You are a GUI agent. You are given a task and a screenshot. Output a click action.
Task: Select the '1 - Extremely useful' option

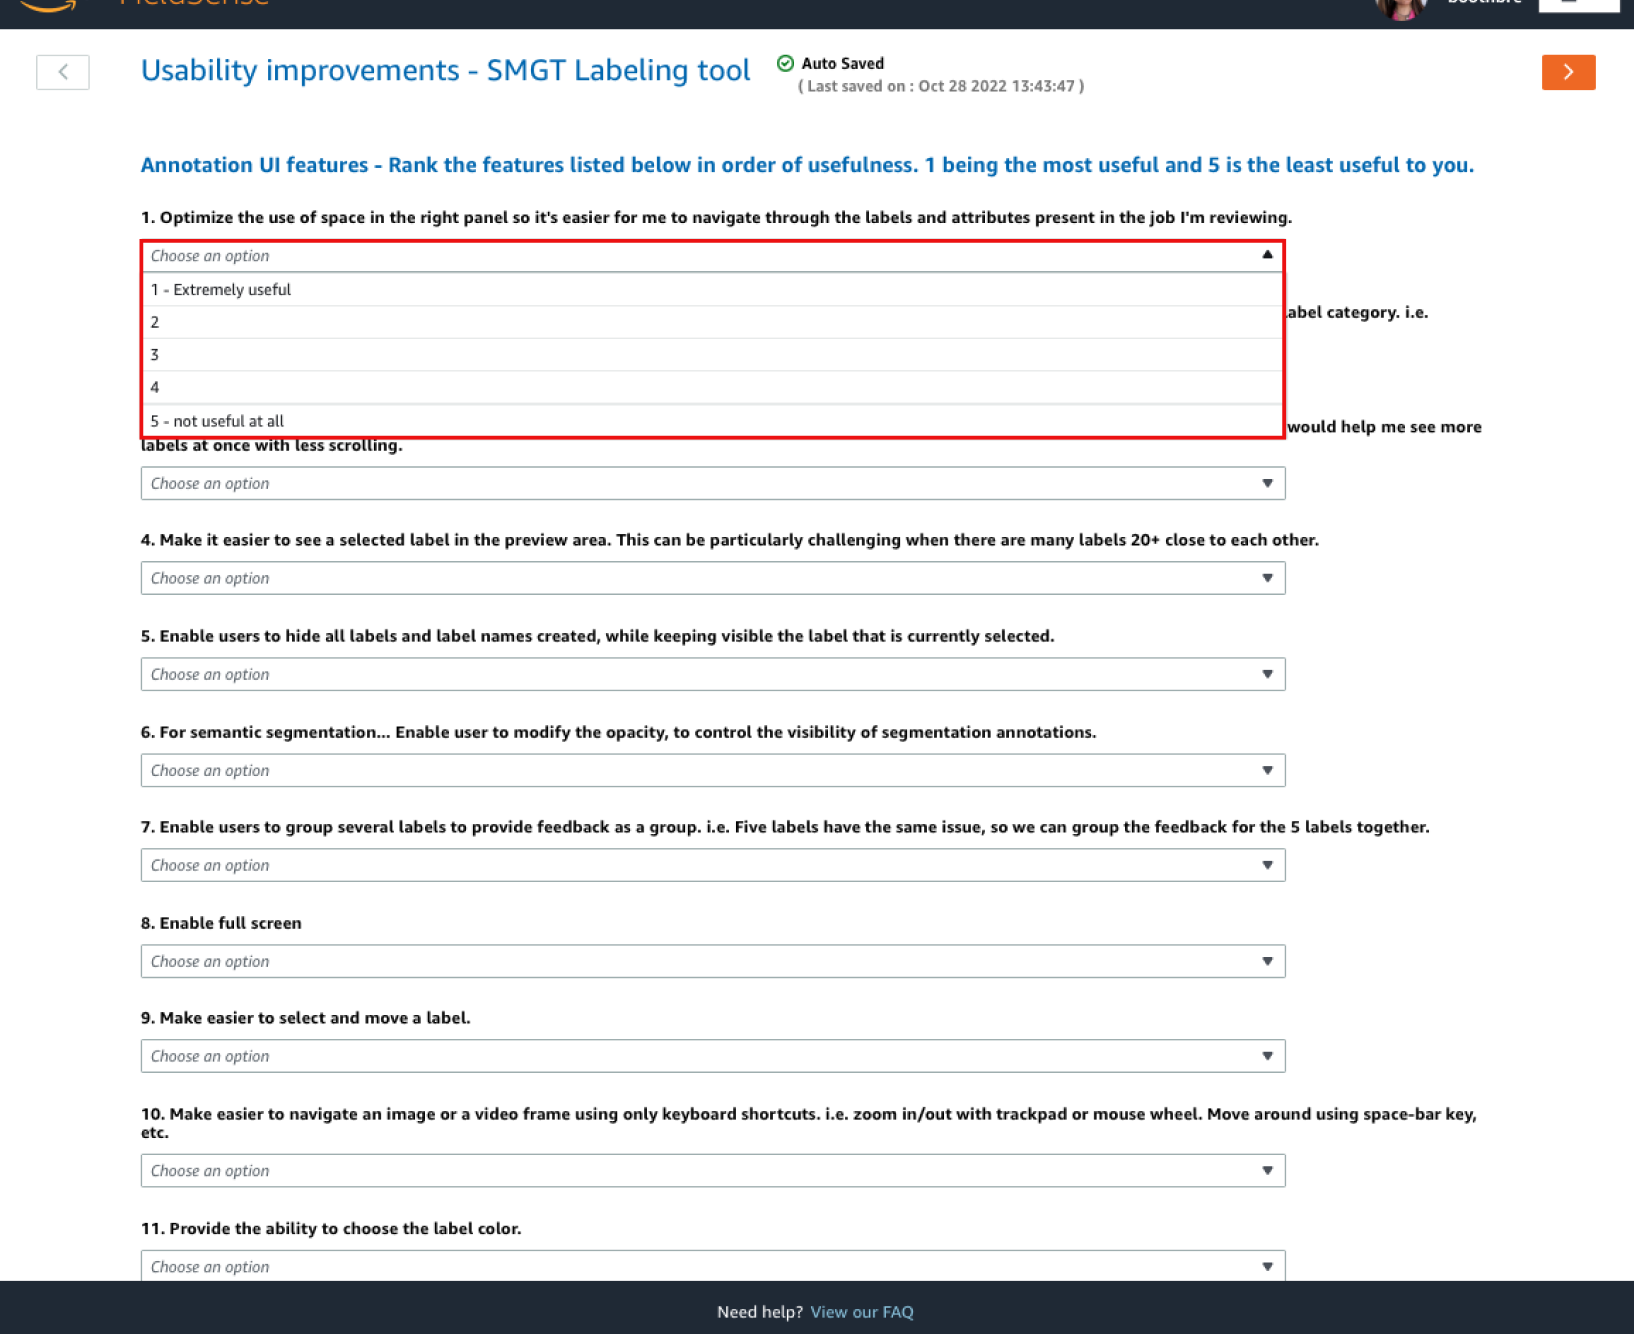pyautogui.click(x=712, y=290)
